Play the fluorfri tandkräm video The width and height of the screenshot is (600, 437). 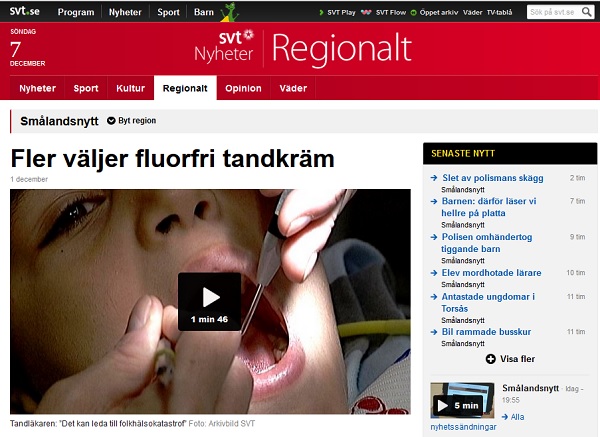[209, 301]
